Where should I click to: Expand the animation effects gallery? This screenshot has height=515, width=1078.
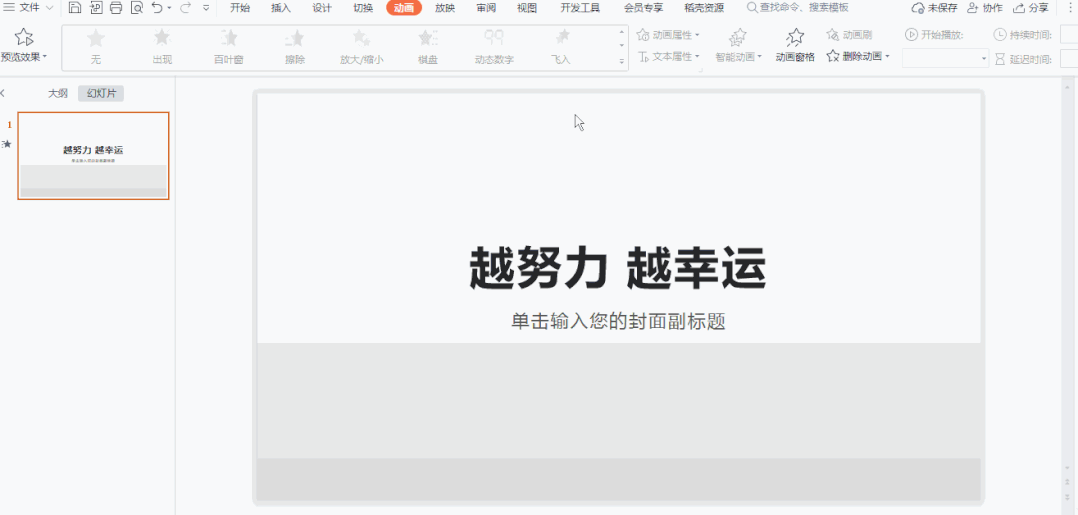pyautogui.click(x=622, y=61)
